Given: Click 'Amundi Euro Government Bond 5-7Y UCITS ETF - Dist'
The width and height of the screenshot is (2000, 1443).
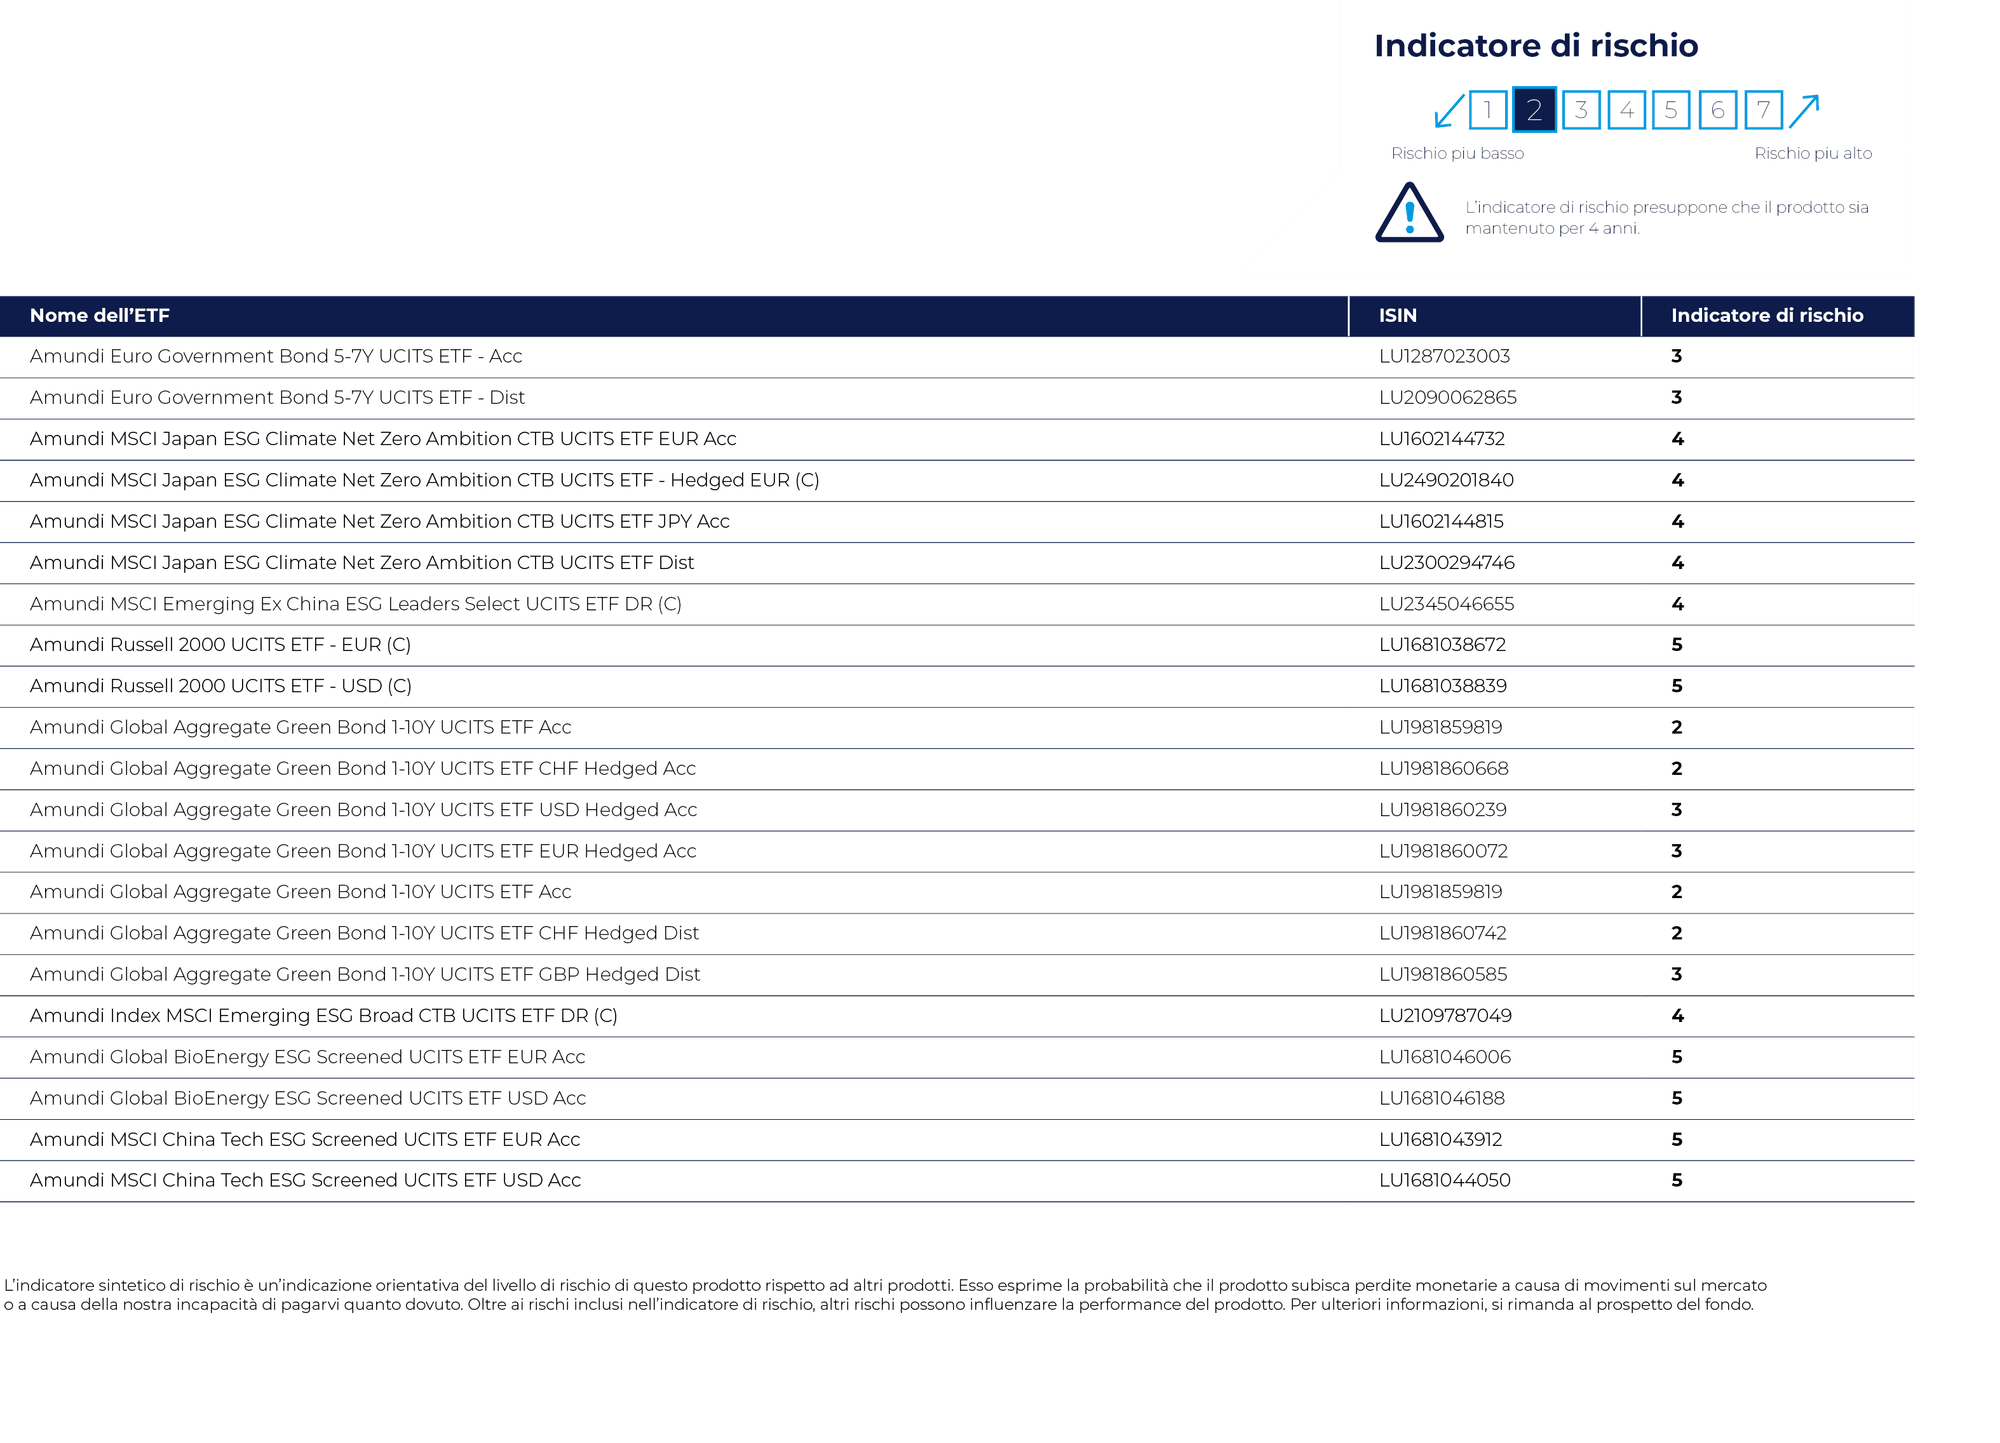Looking at the screenshot, I should tap(277, 397).
